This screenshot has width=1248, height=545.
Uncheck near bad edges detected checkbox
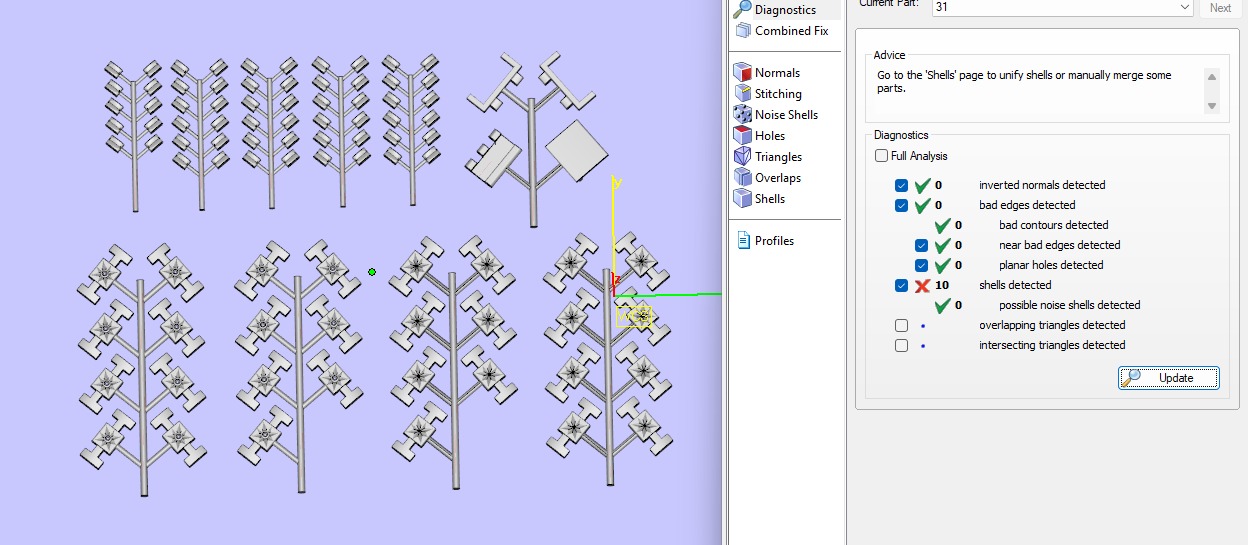coord(921,245)
